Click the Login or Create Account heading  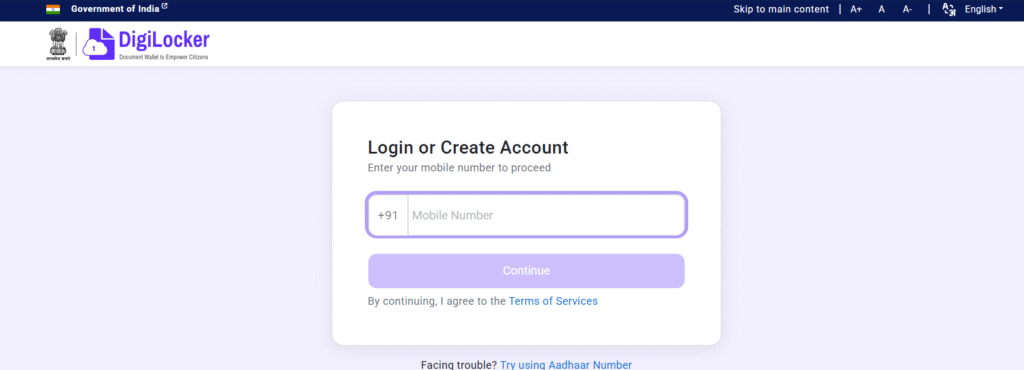[468, 147]
